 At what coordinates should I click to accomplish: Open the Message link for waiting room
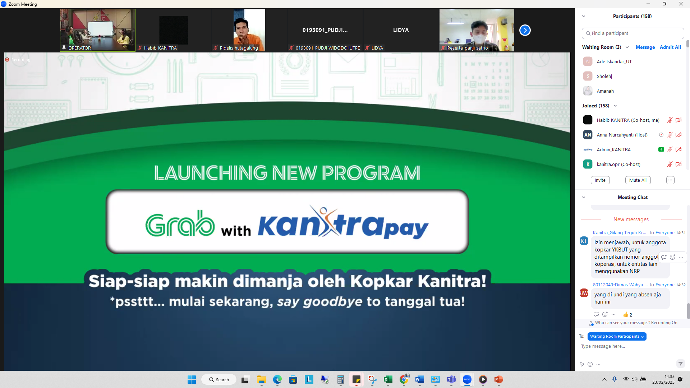(x=645, y=47)
